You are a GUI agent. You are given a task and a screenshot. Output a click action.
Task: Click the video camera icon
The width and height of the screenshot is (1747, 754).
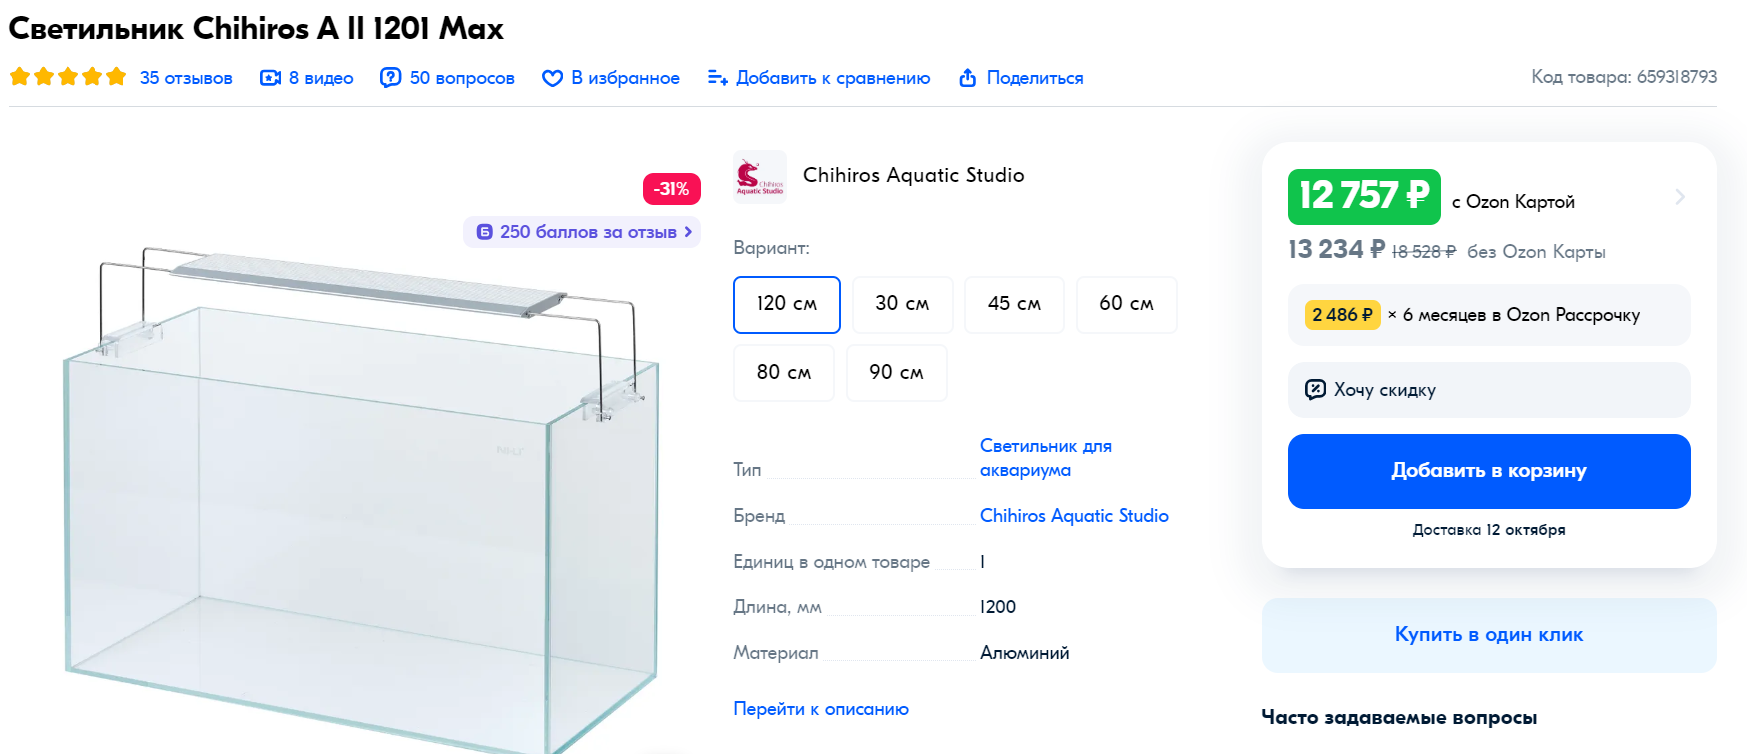pos(270,78)
